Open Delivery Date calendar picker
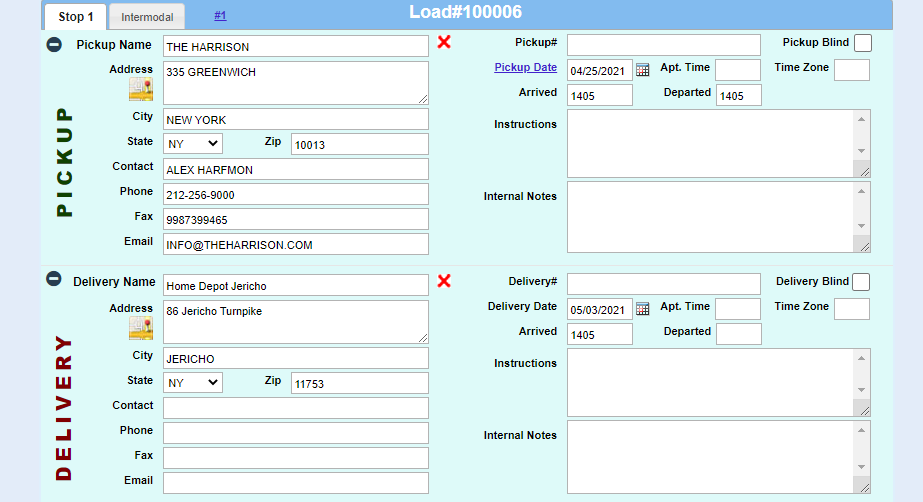923x502 pixels. coord(643,309)
